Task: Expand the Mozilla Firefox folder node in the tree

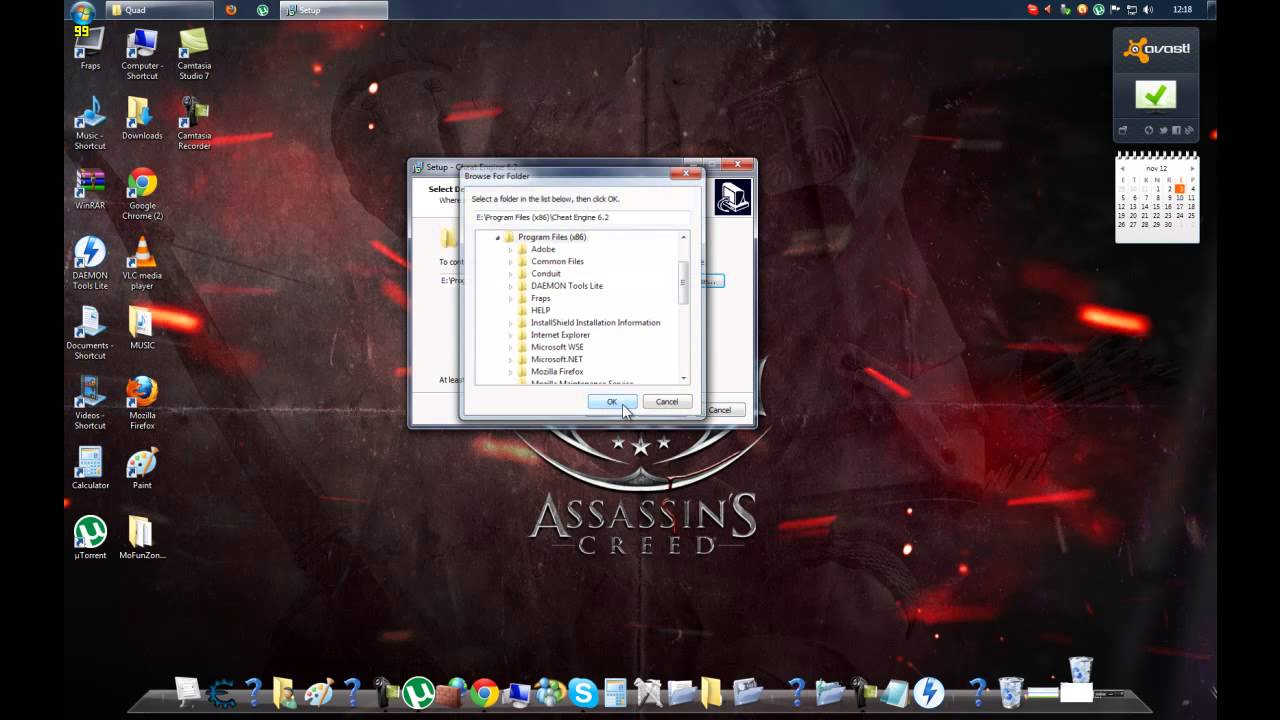Action: coord(510,371)
